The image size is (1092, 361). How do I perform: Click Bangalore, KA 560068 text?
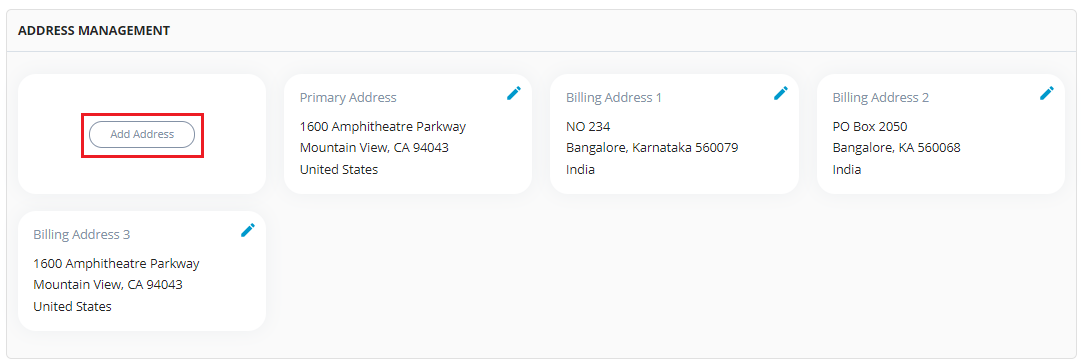pyautogui.click(x=897, y=148)
